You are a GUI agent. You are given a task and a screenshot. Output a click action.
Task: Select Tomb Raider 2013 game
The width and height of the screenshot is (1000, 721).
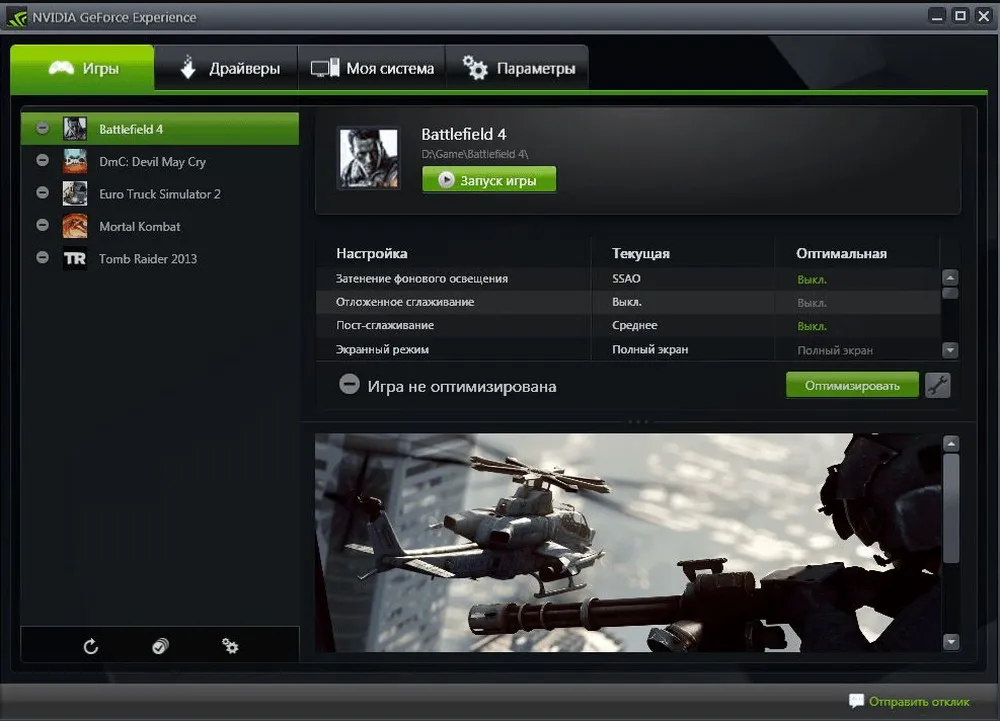coord(160,258)
